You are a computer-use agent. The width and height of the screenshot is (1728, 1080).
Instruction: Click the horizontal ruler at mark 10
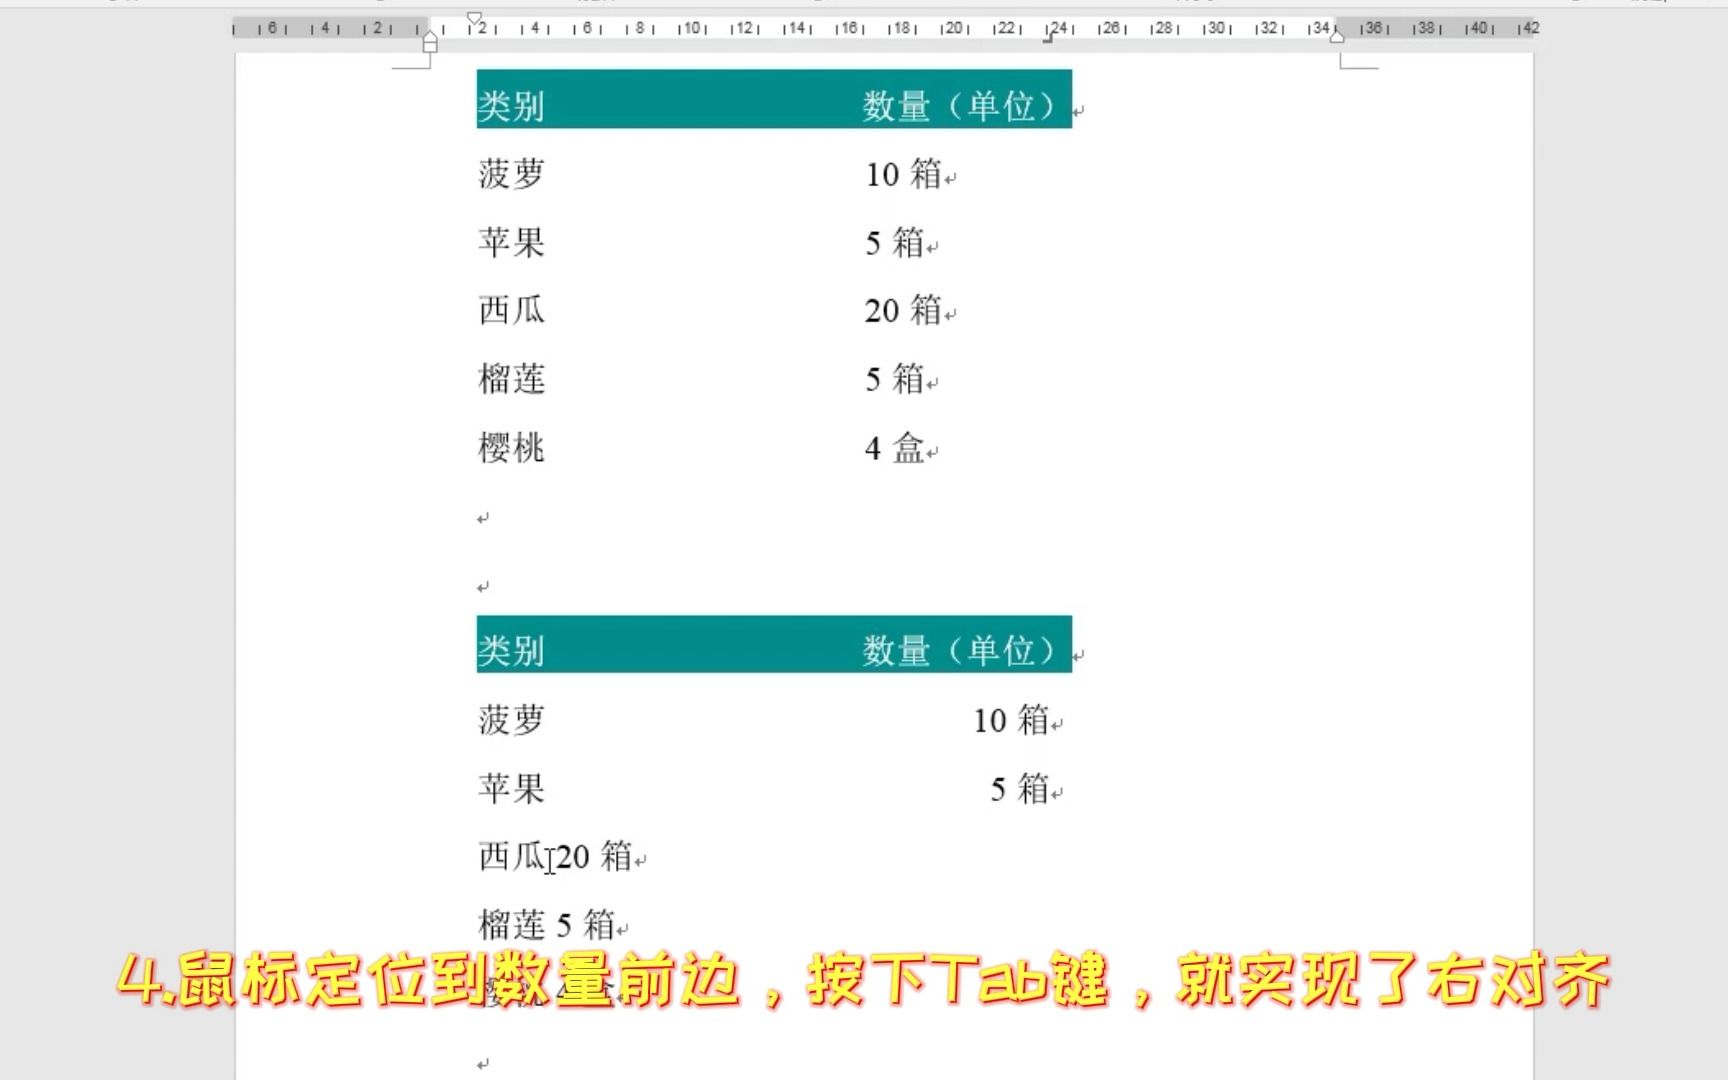691,28
